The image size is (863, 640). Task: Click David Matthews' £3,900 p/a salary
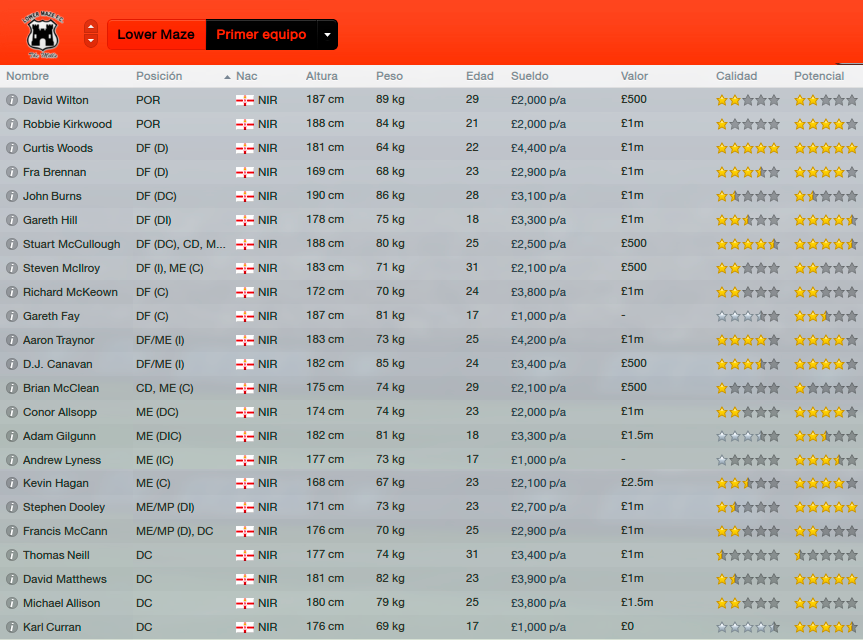[538, 579]
